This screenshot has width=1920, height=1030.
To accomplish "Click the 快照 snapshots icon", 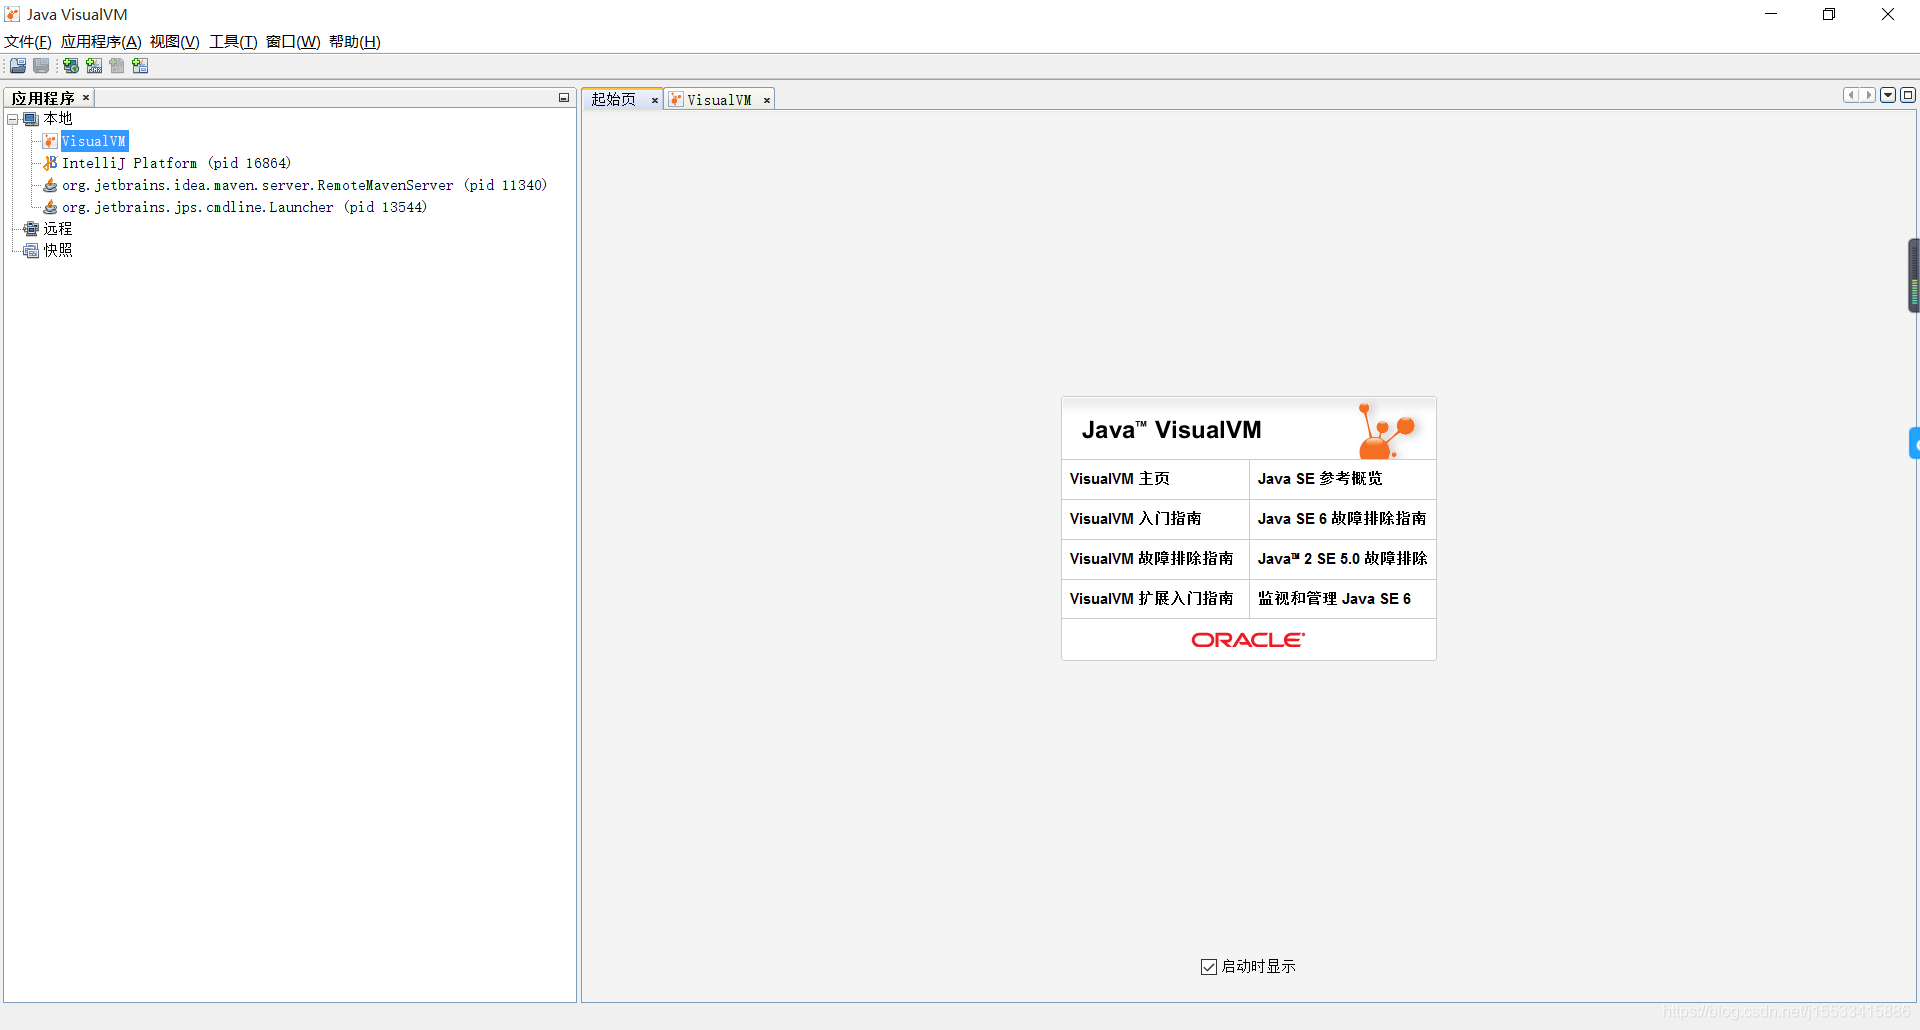I will click(31, 250).
